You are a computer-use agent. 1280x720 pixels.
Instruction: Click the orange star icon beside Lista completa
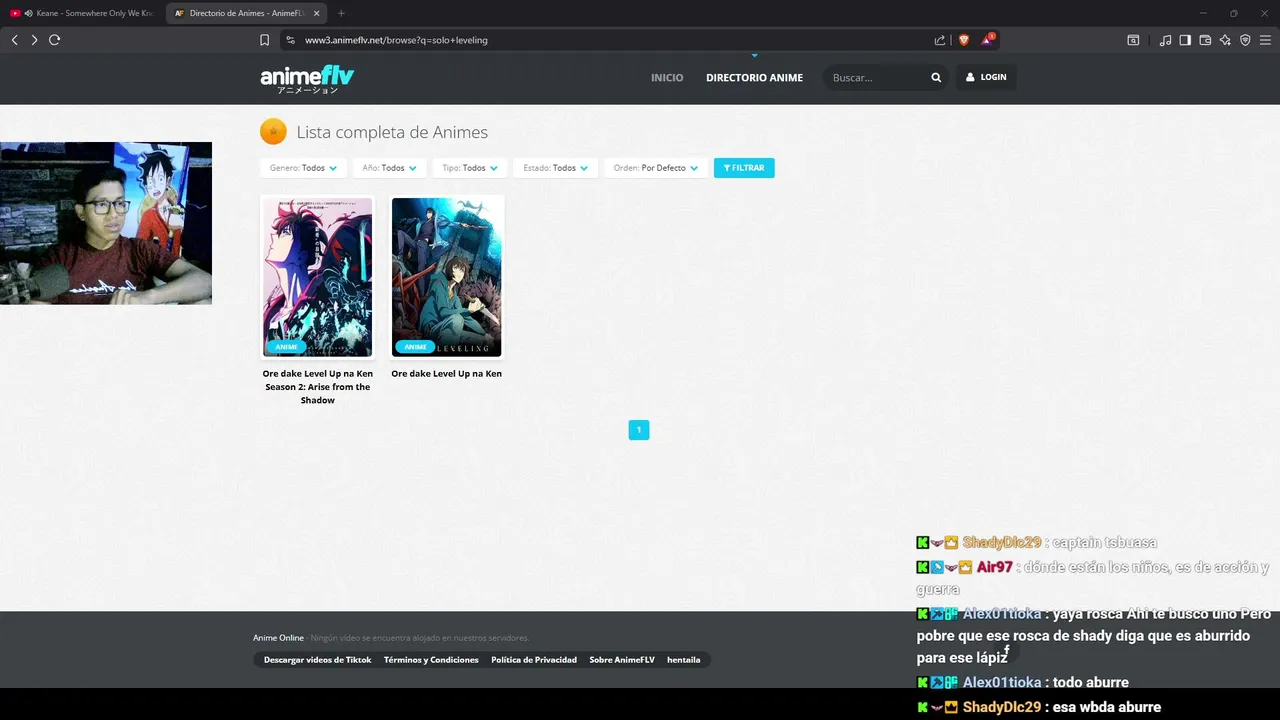tap(273, 132)
